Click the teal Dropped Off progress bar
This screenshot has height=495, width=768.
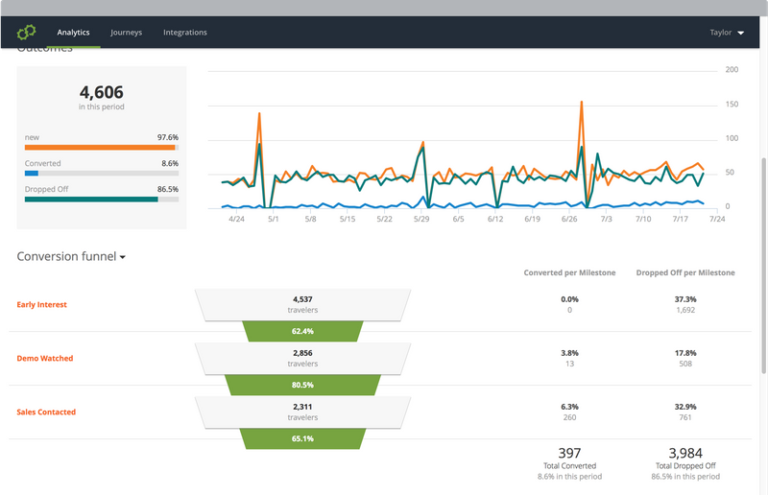91,199
